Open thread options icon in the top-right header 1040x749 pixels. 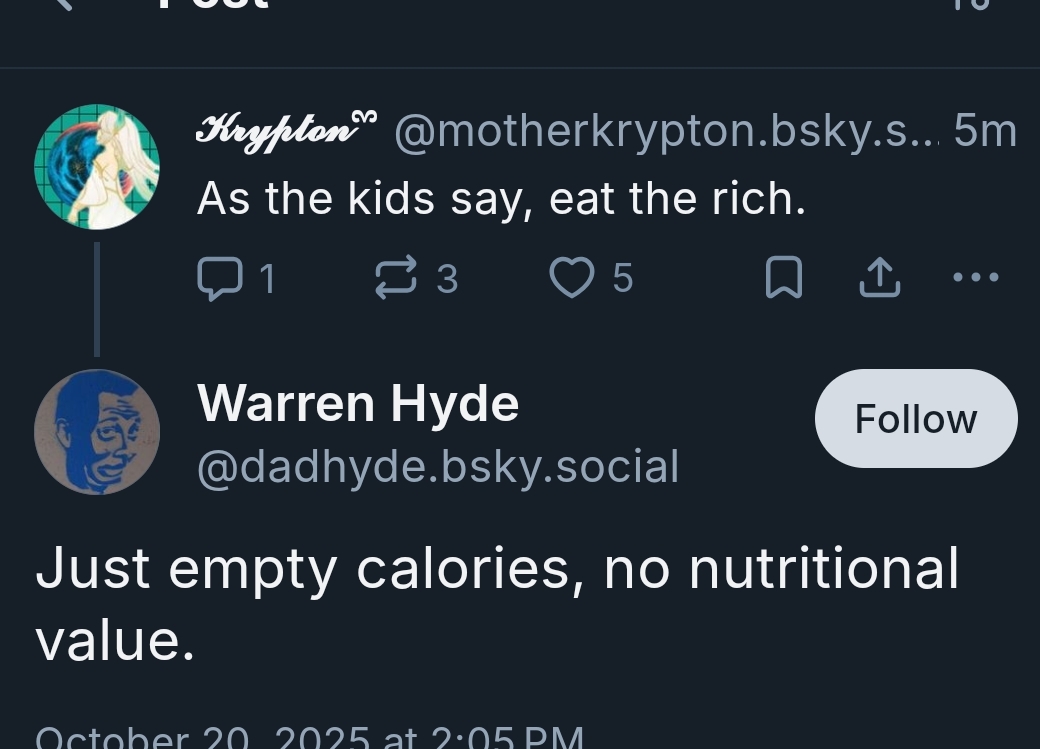tap(977, 4)
